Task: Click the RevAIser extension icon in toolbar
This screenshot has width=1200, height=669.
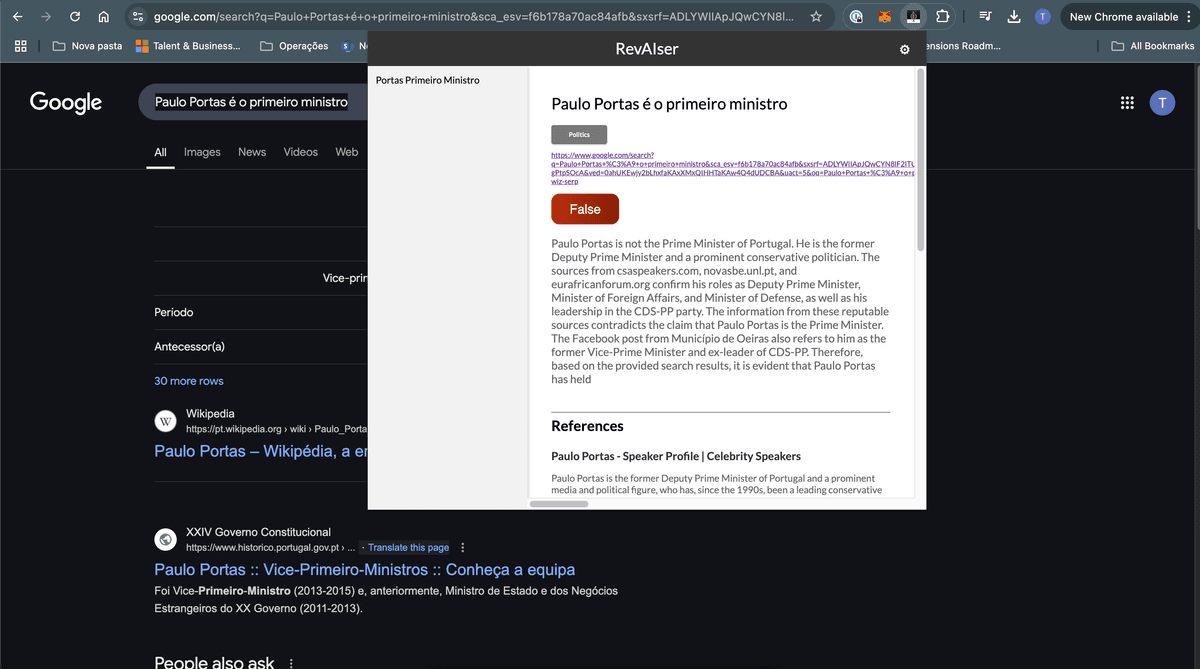Action: (913, 17)
